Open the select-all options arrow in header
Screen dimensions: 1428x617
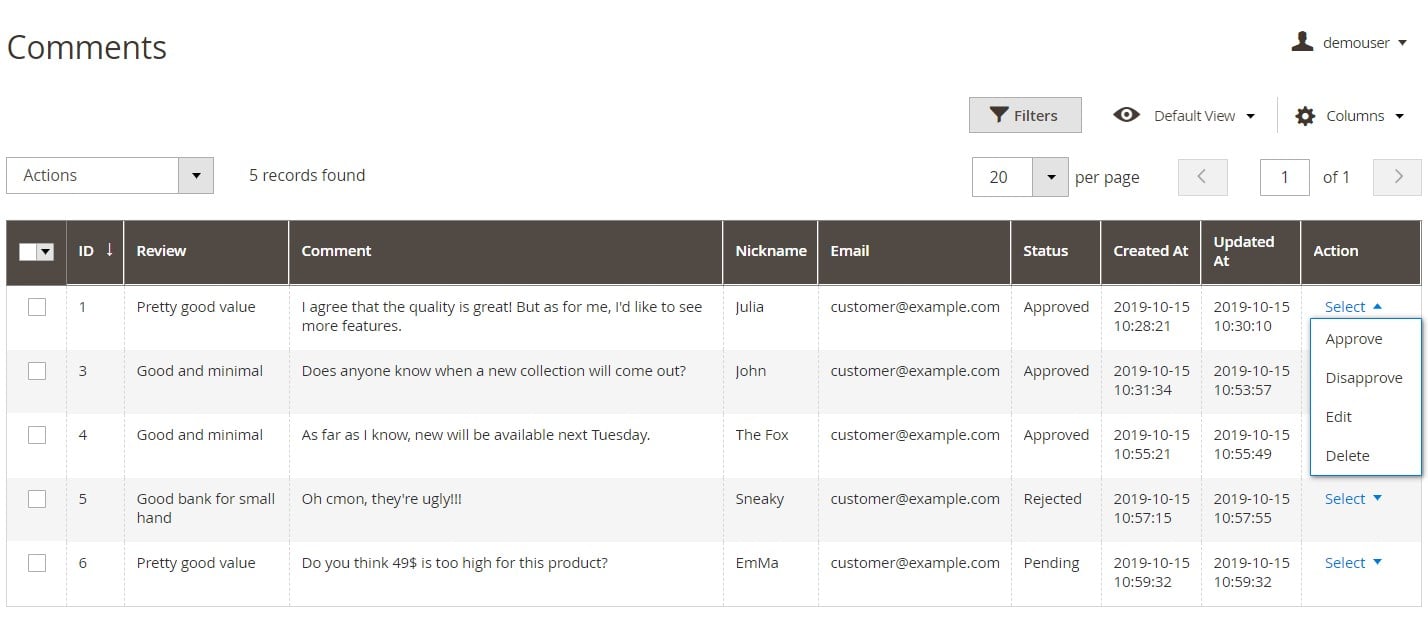click(45, 252)
